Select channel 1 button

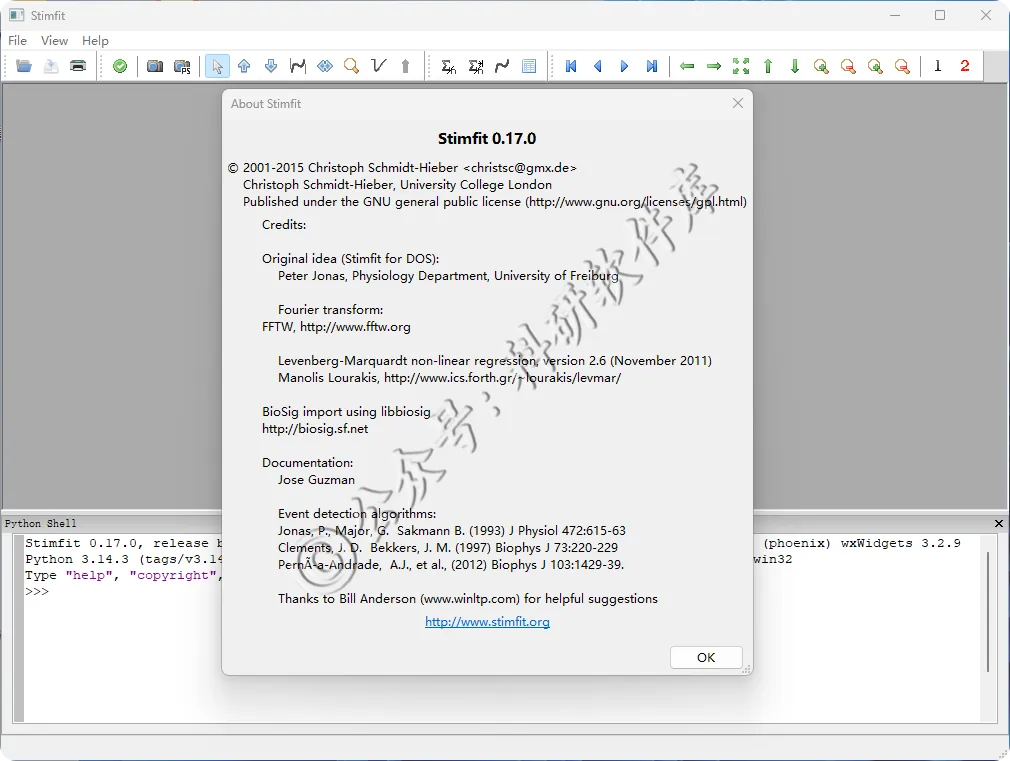coord(938,66)
